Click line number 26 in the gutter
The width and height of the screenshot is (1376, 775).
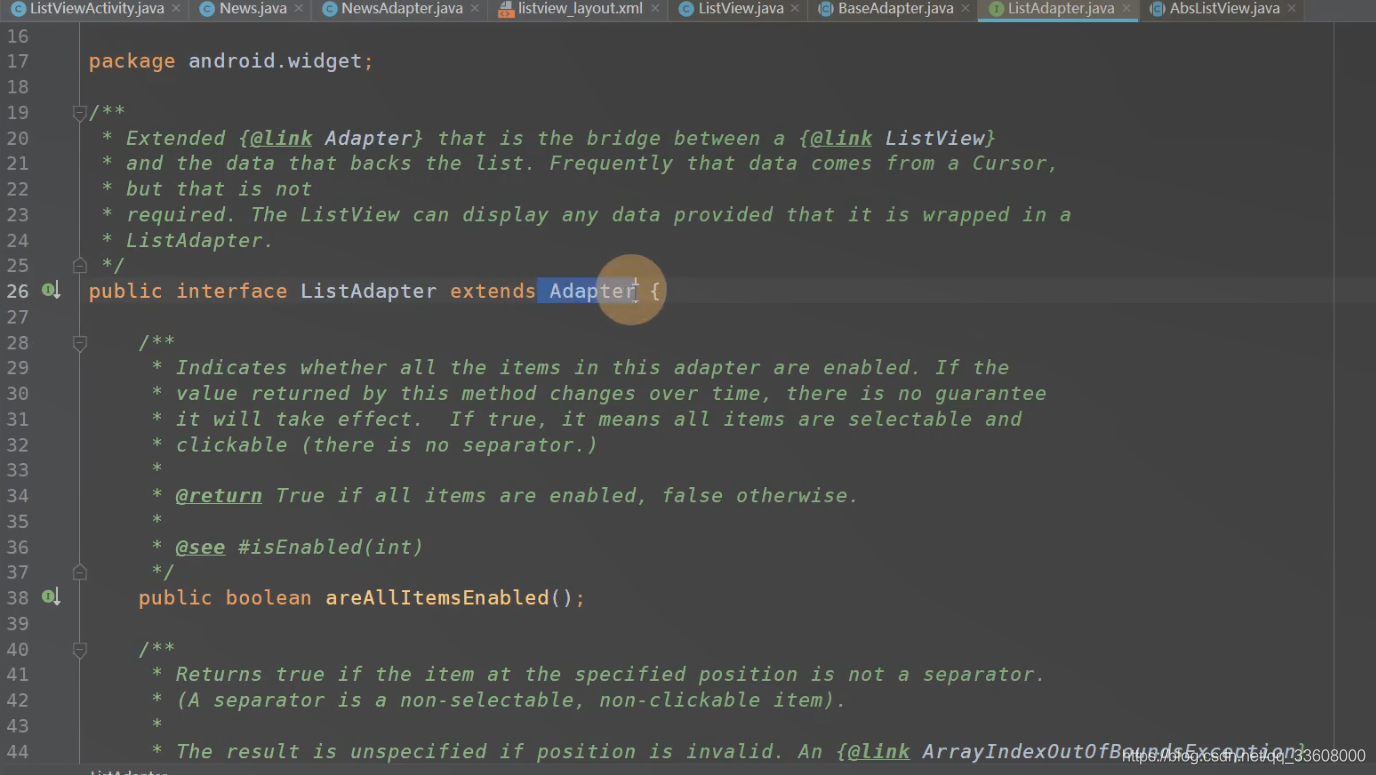click(x=18, y=291)
